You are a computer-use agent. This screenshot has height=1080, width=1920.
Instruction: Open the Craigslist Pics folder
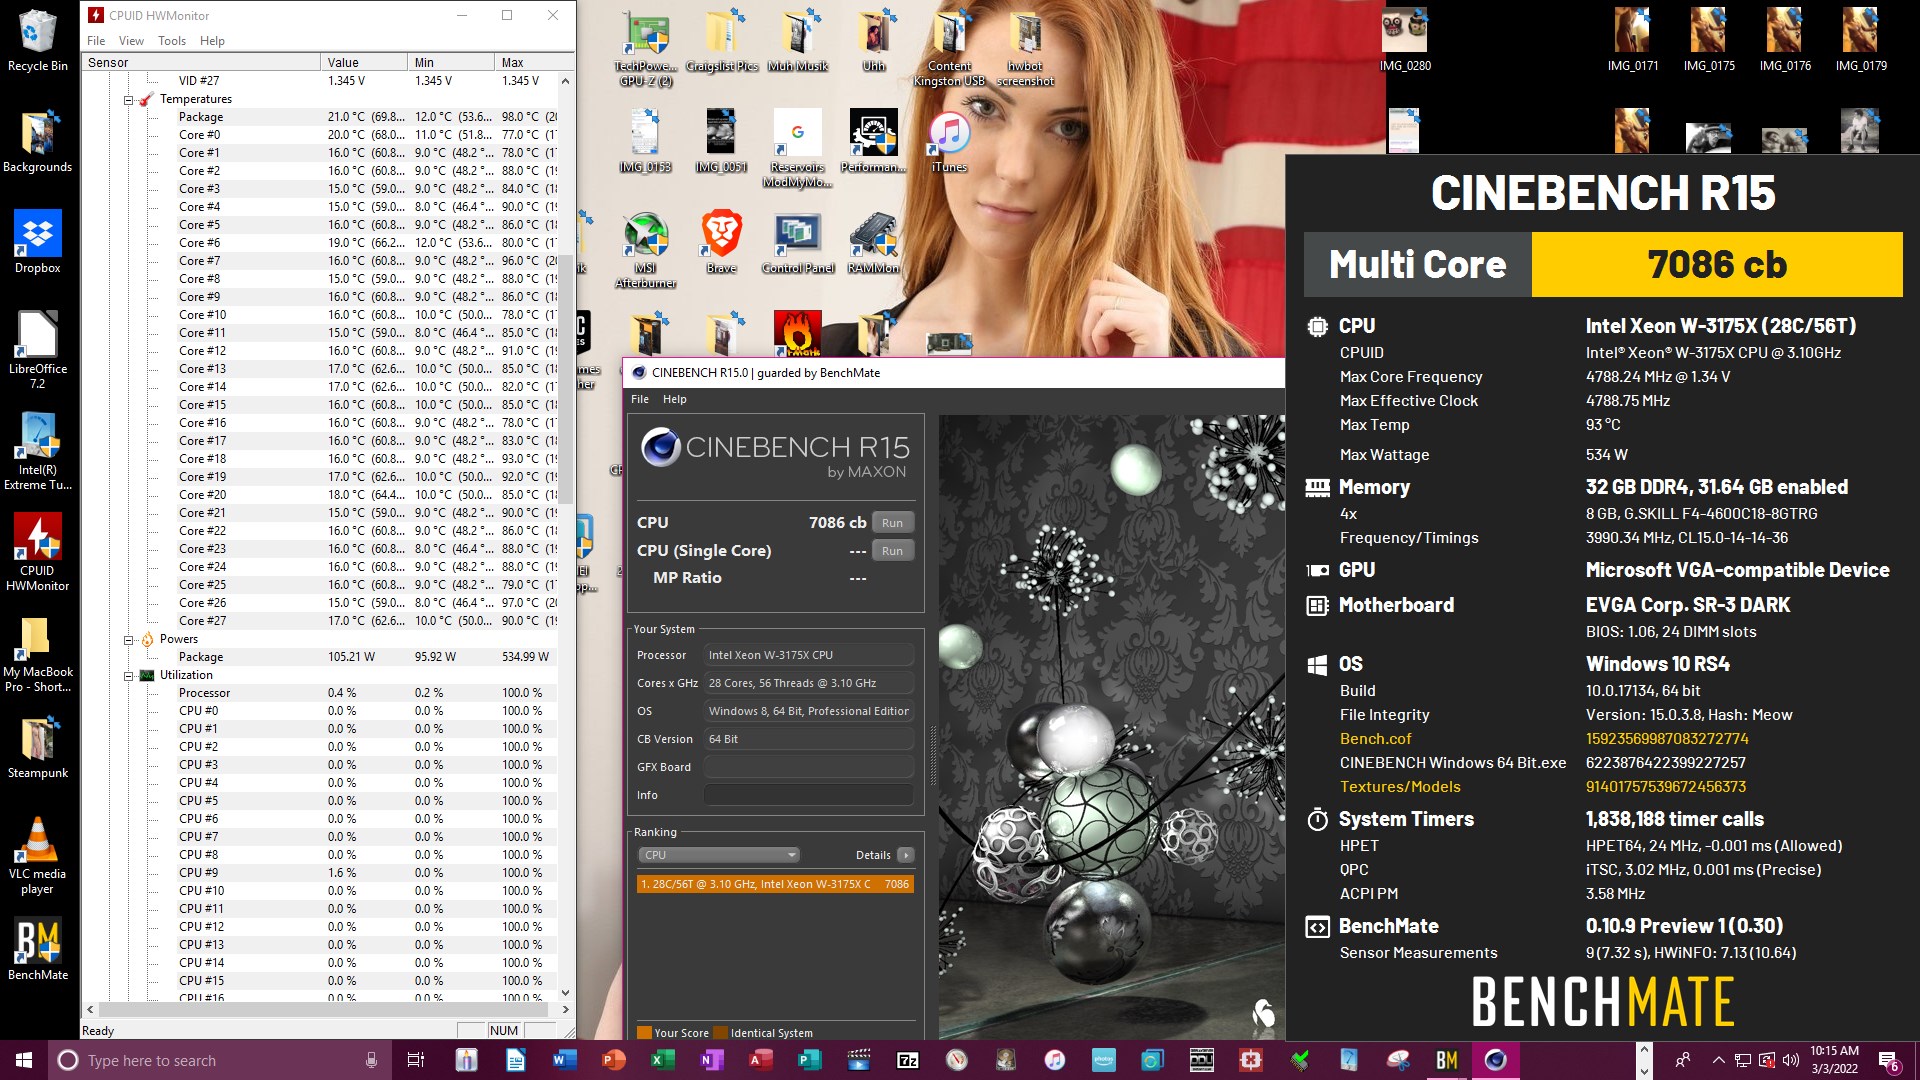[721, 40]
